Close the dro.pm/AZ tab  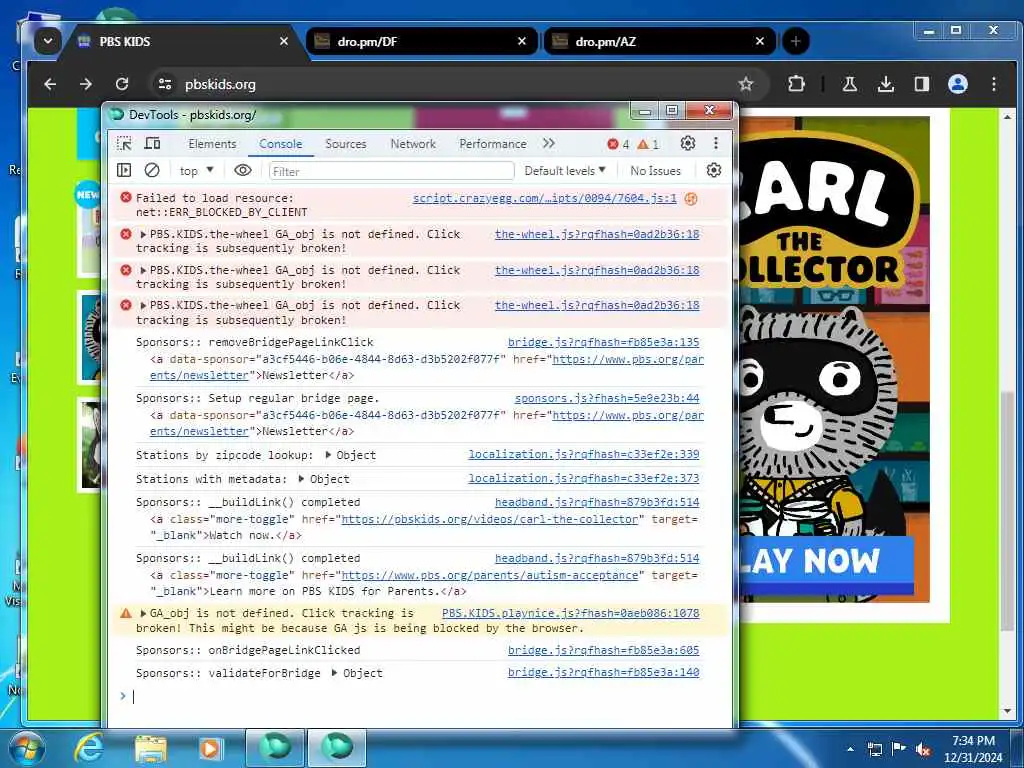click(x=760, y=41)
